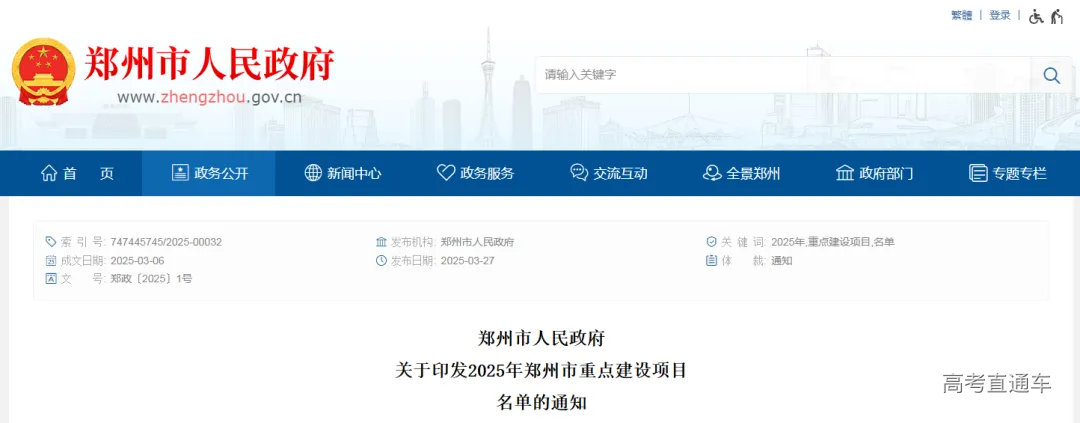Click the 郑州市人民政府 site title

tap(209, 64)
